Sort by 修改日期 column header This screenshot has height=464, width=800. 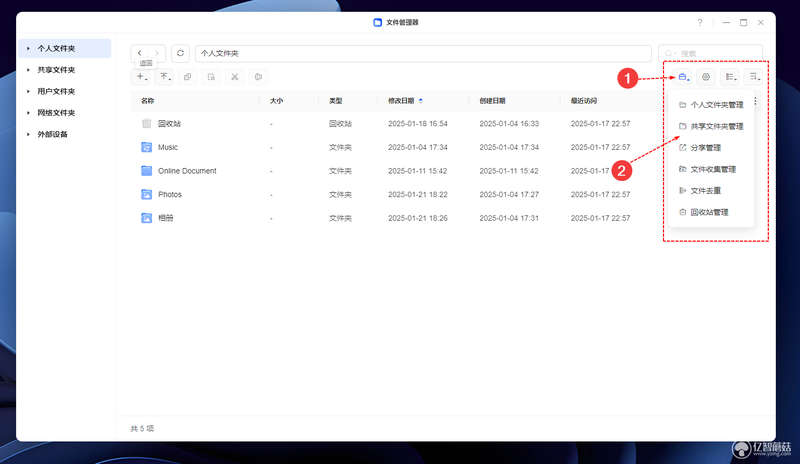coord(401,101)
